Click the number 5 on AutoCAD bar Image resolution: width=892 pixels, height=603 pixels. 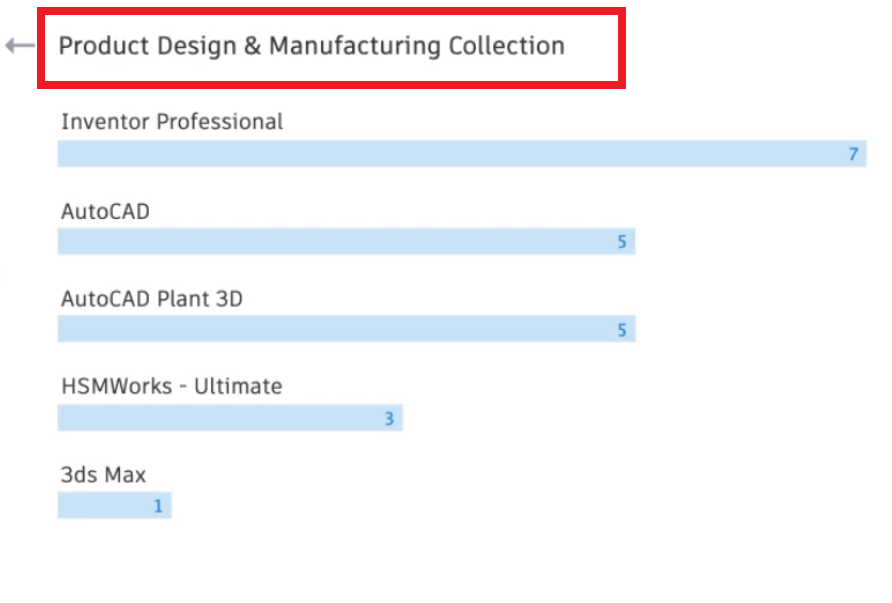[622, 242]
